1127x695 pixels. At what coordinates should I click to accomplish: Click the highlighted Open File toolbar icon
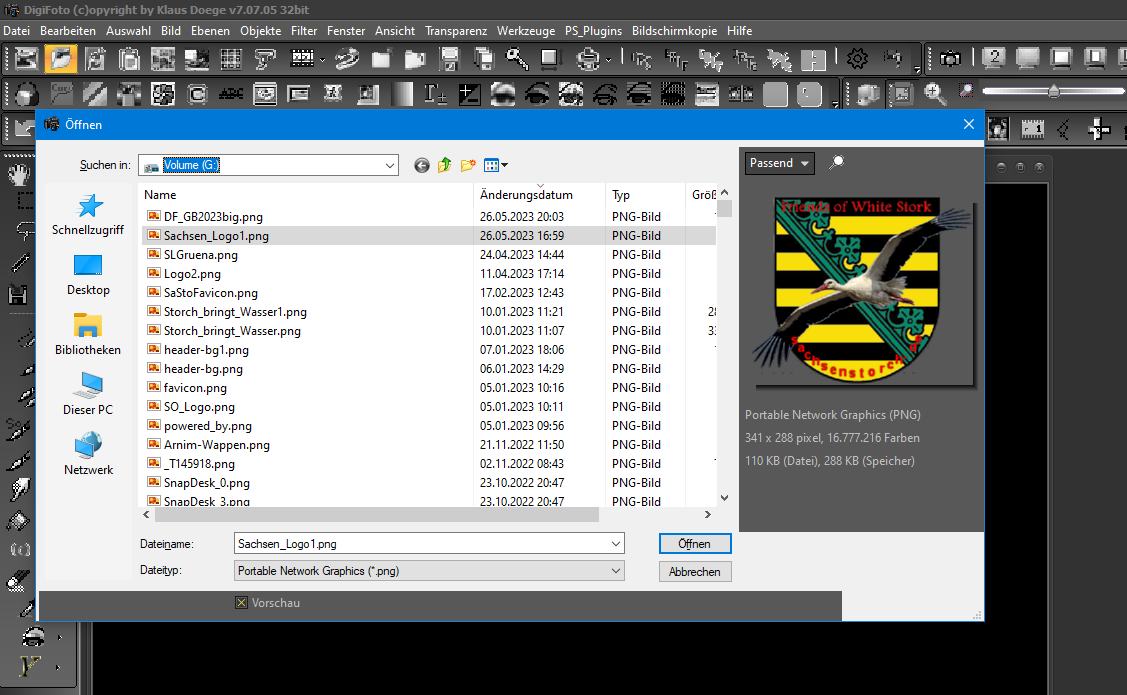point(60,58)
